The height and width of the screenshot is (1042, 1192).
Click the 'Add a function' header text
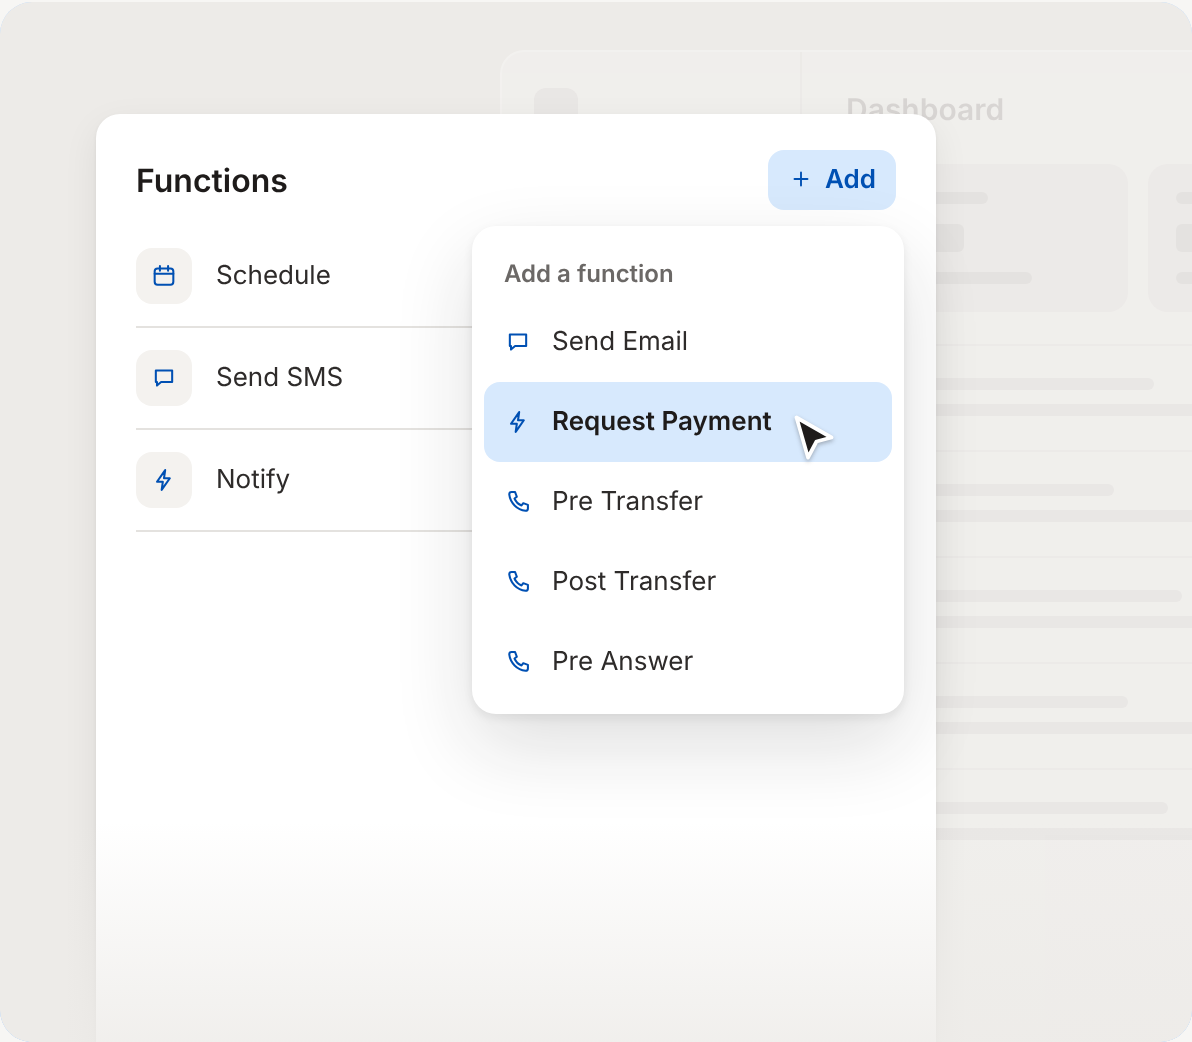pos(588,274)
